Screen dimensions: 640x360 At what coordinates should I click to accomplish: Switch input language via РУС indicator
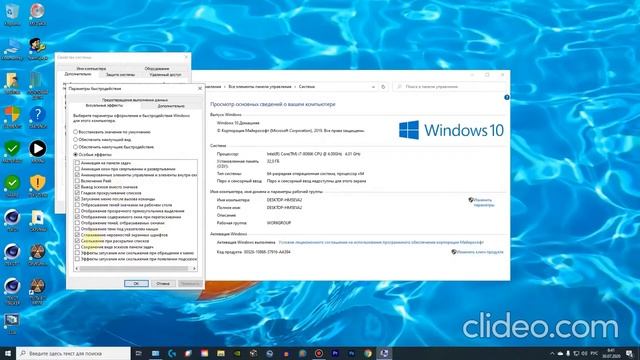point(594,353)
